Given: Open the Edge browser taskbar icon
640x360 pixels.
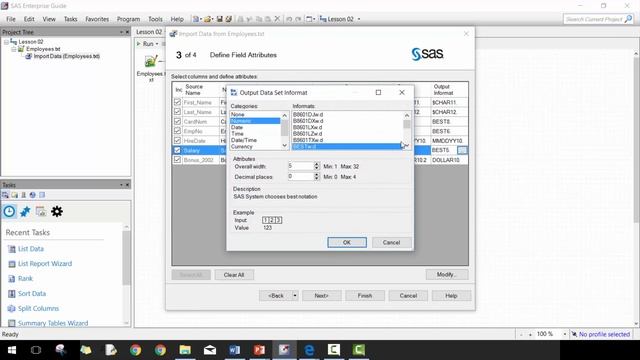Looking at the screenshot, I should (309, 350).
